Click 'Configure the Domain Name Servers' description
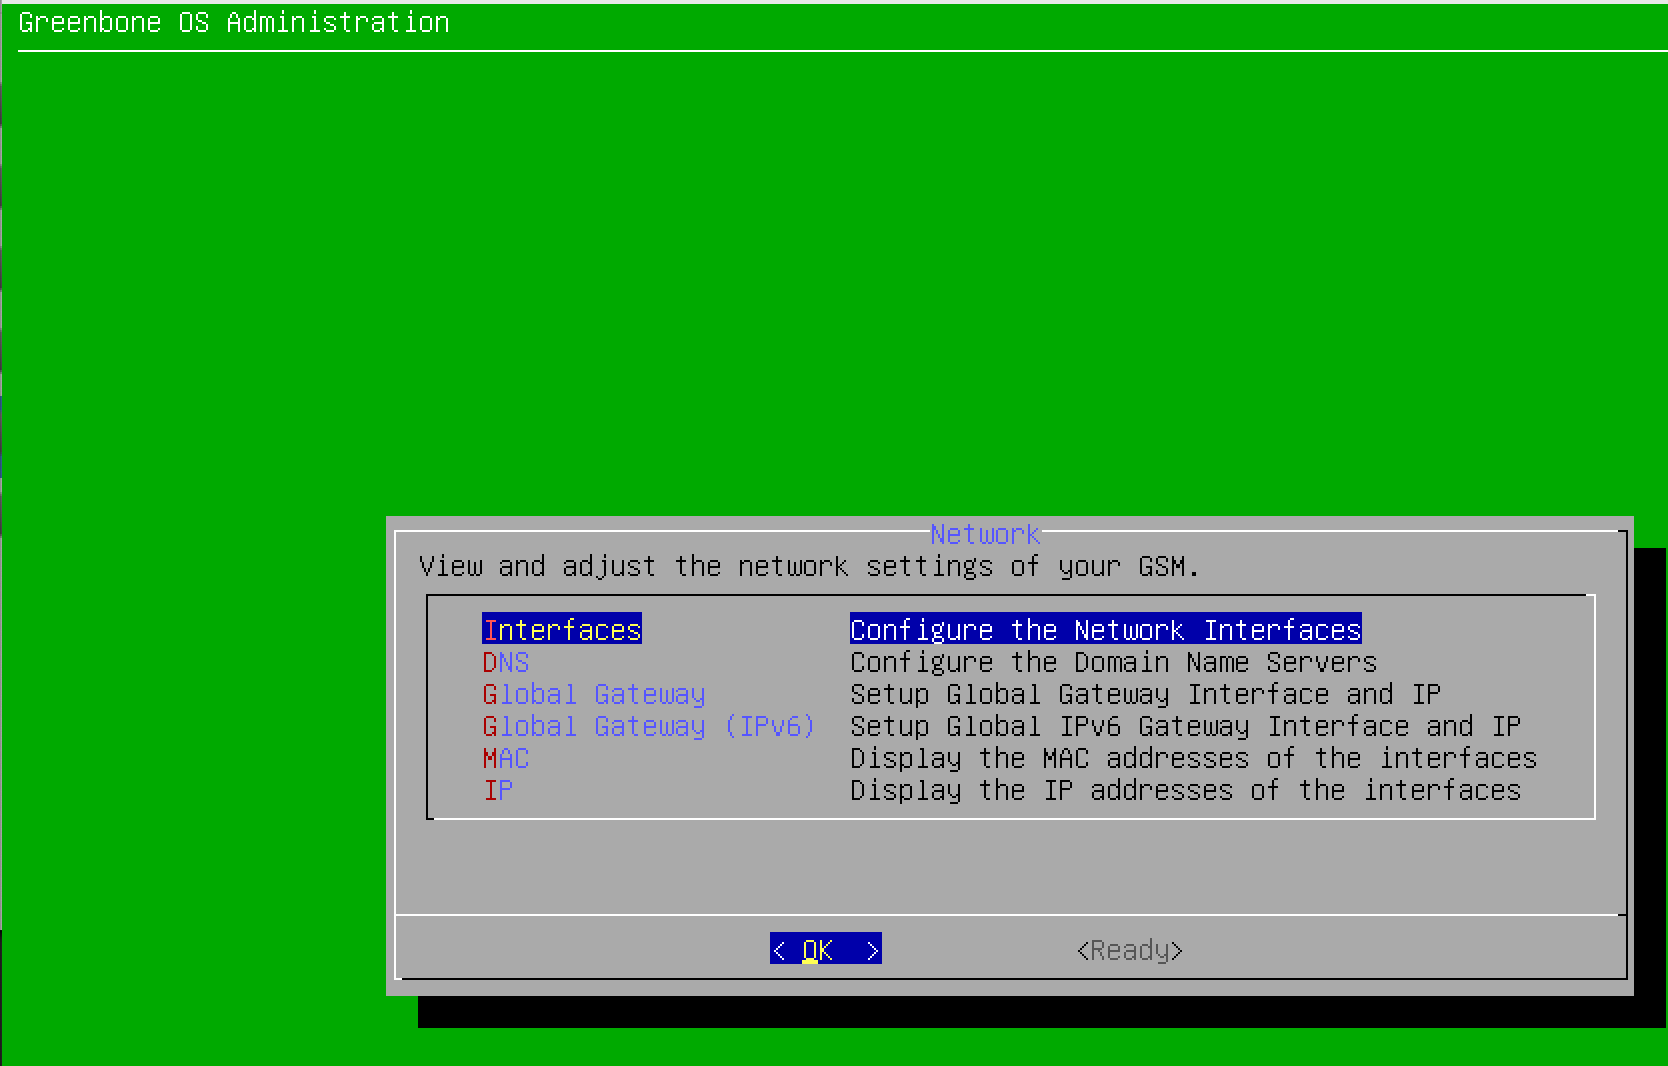Image resolution: width=1668 pixels, height=1066 pixels. [x=1114, y=662]
